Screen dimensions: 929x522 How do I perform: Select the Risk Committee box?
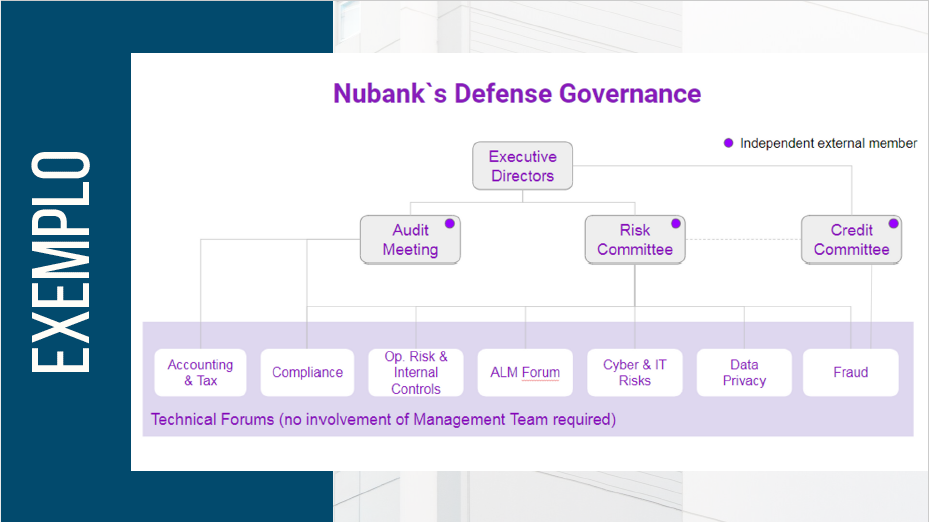tap(635, 239)
